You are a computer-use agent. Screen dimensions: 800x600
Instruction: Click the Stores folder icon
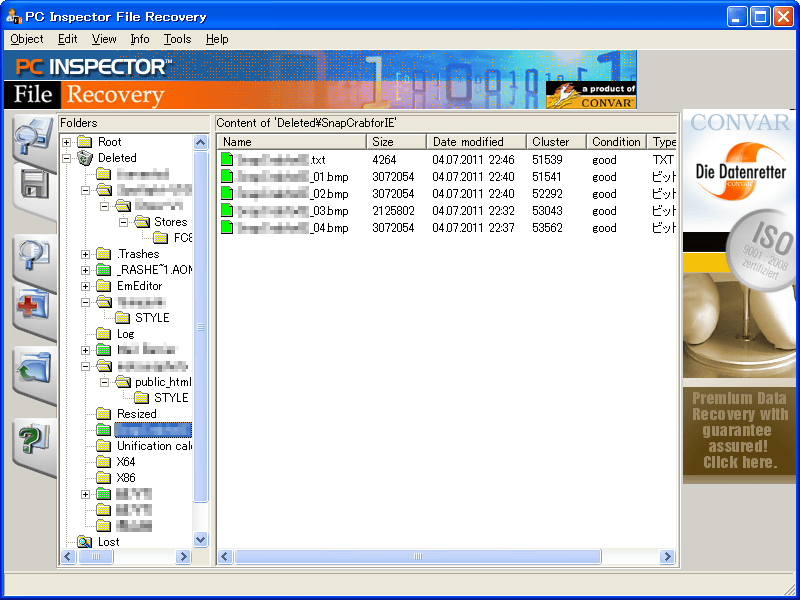click(142, 221)
